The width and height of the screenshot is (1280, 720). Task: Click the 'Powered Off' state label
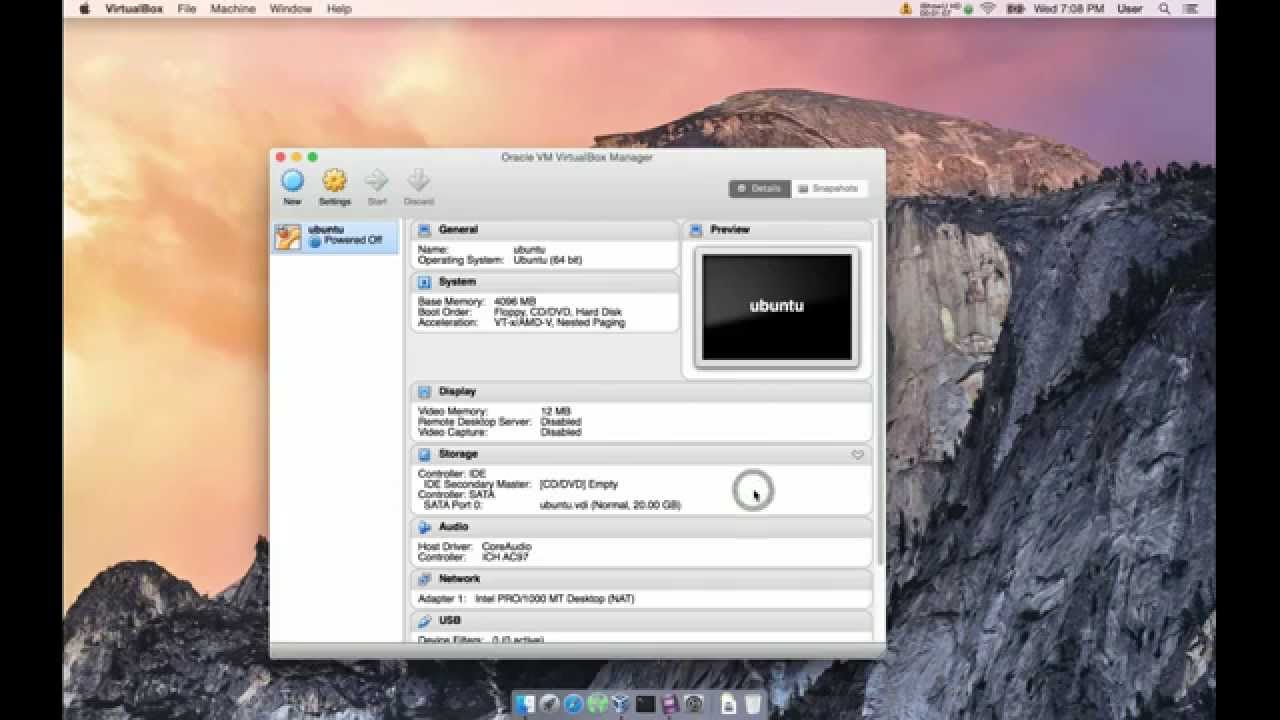click(353, 241)
